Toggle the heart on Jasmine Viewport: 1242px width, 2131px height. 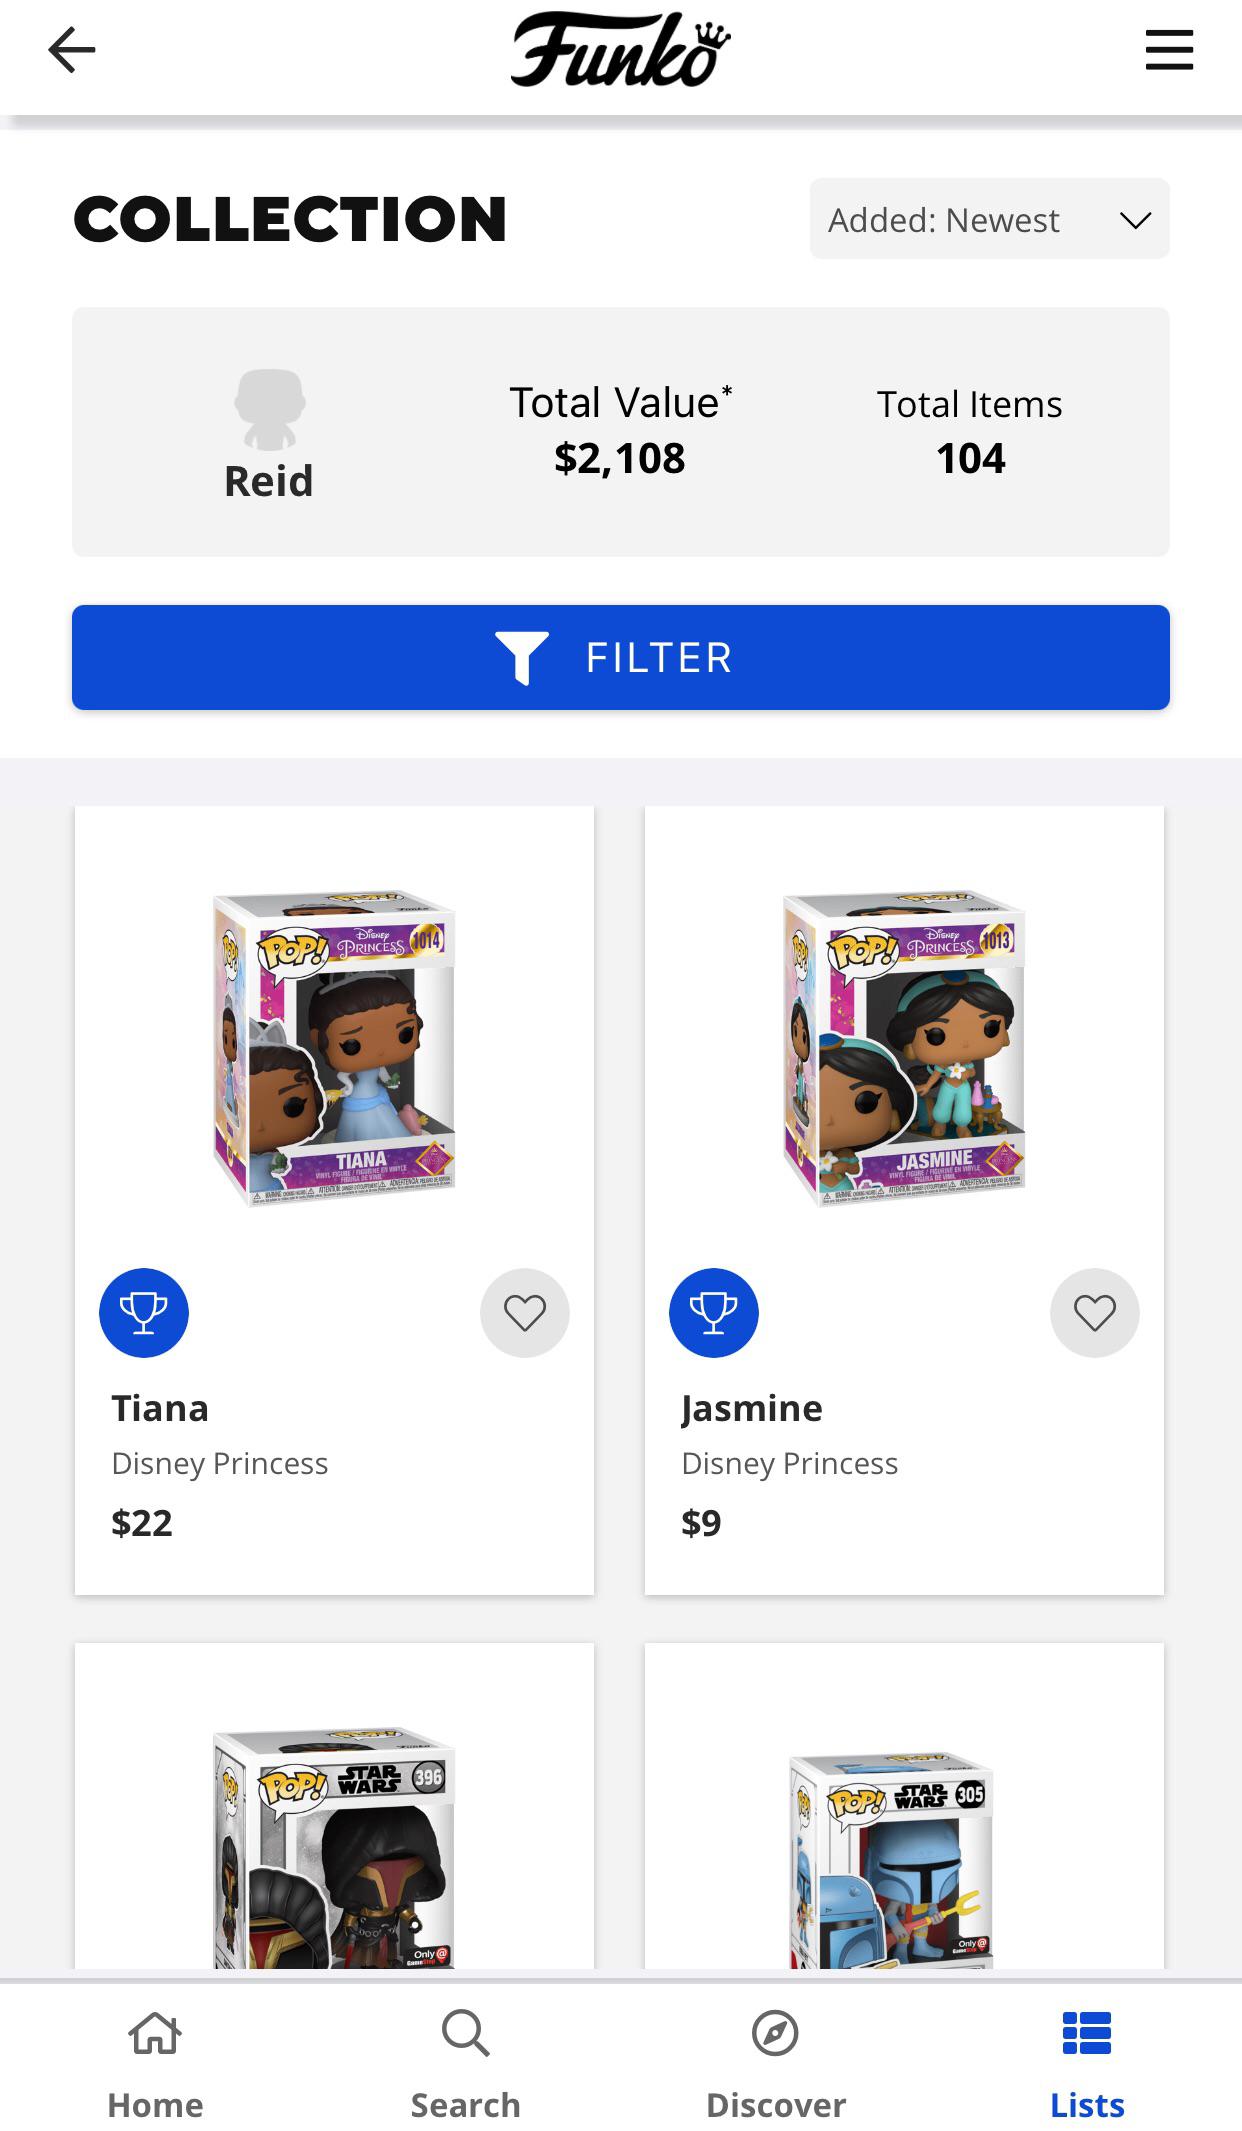1095,1313
